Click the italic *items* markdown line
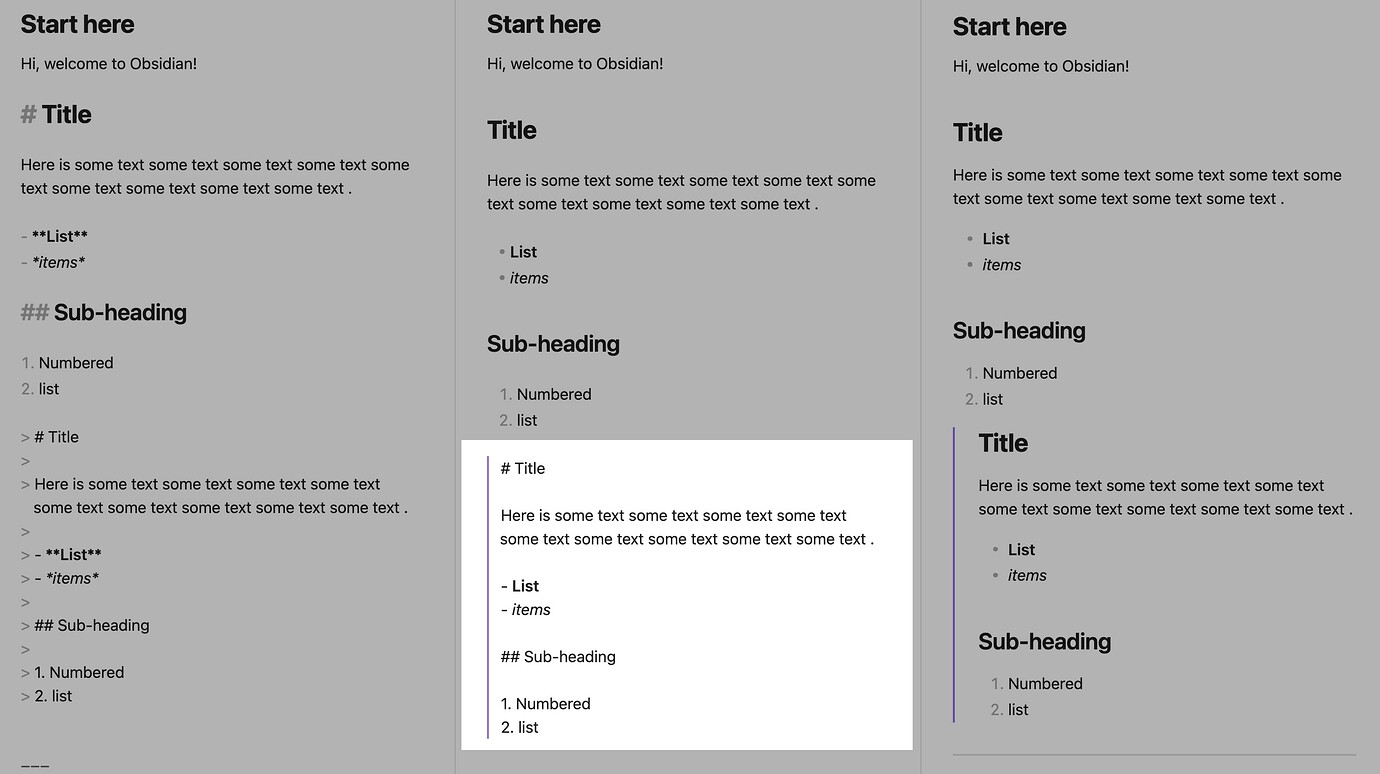 point(57,262)
